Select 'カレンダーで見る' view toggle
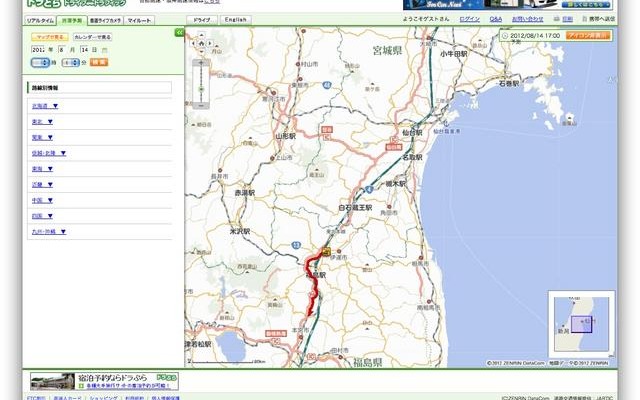 92,36
